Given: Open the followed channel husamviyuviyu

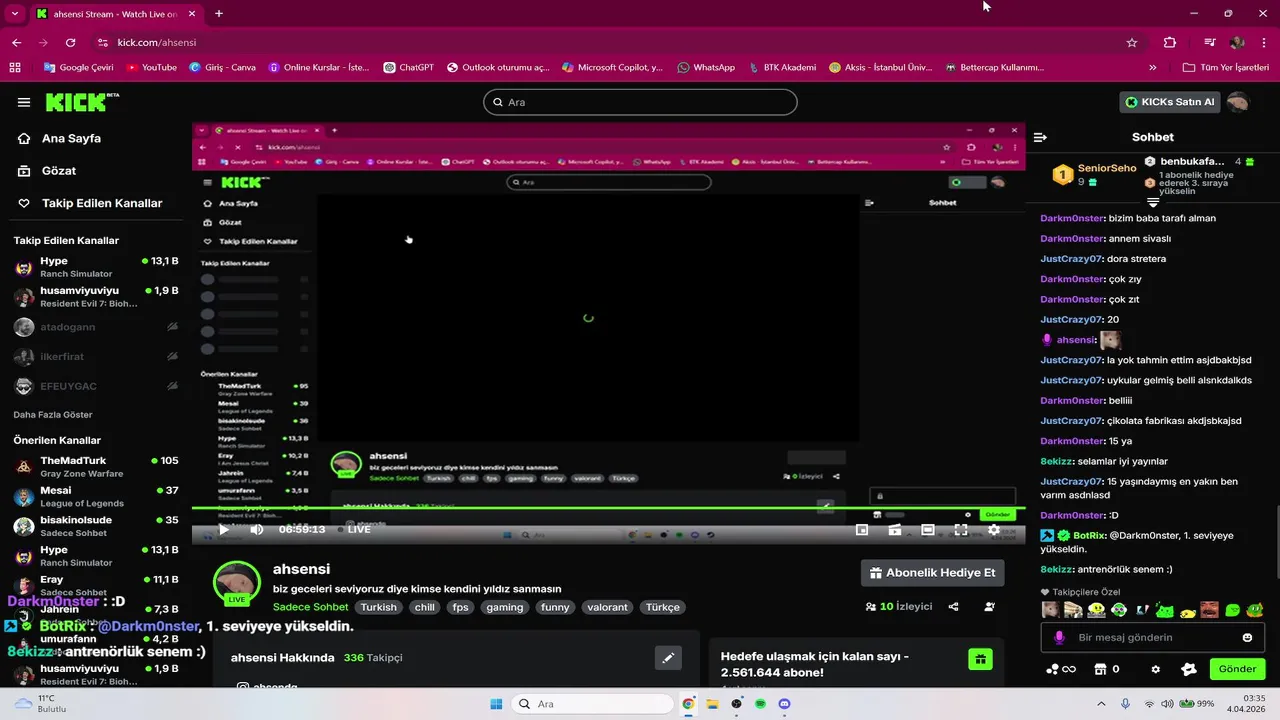Looking at the screenshot, I should 96,297.
